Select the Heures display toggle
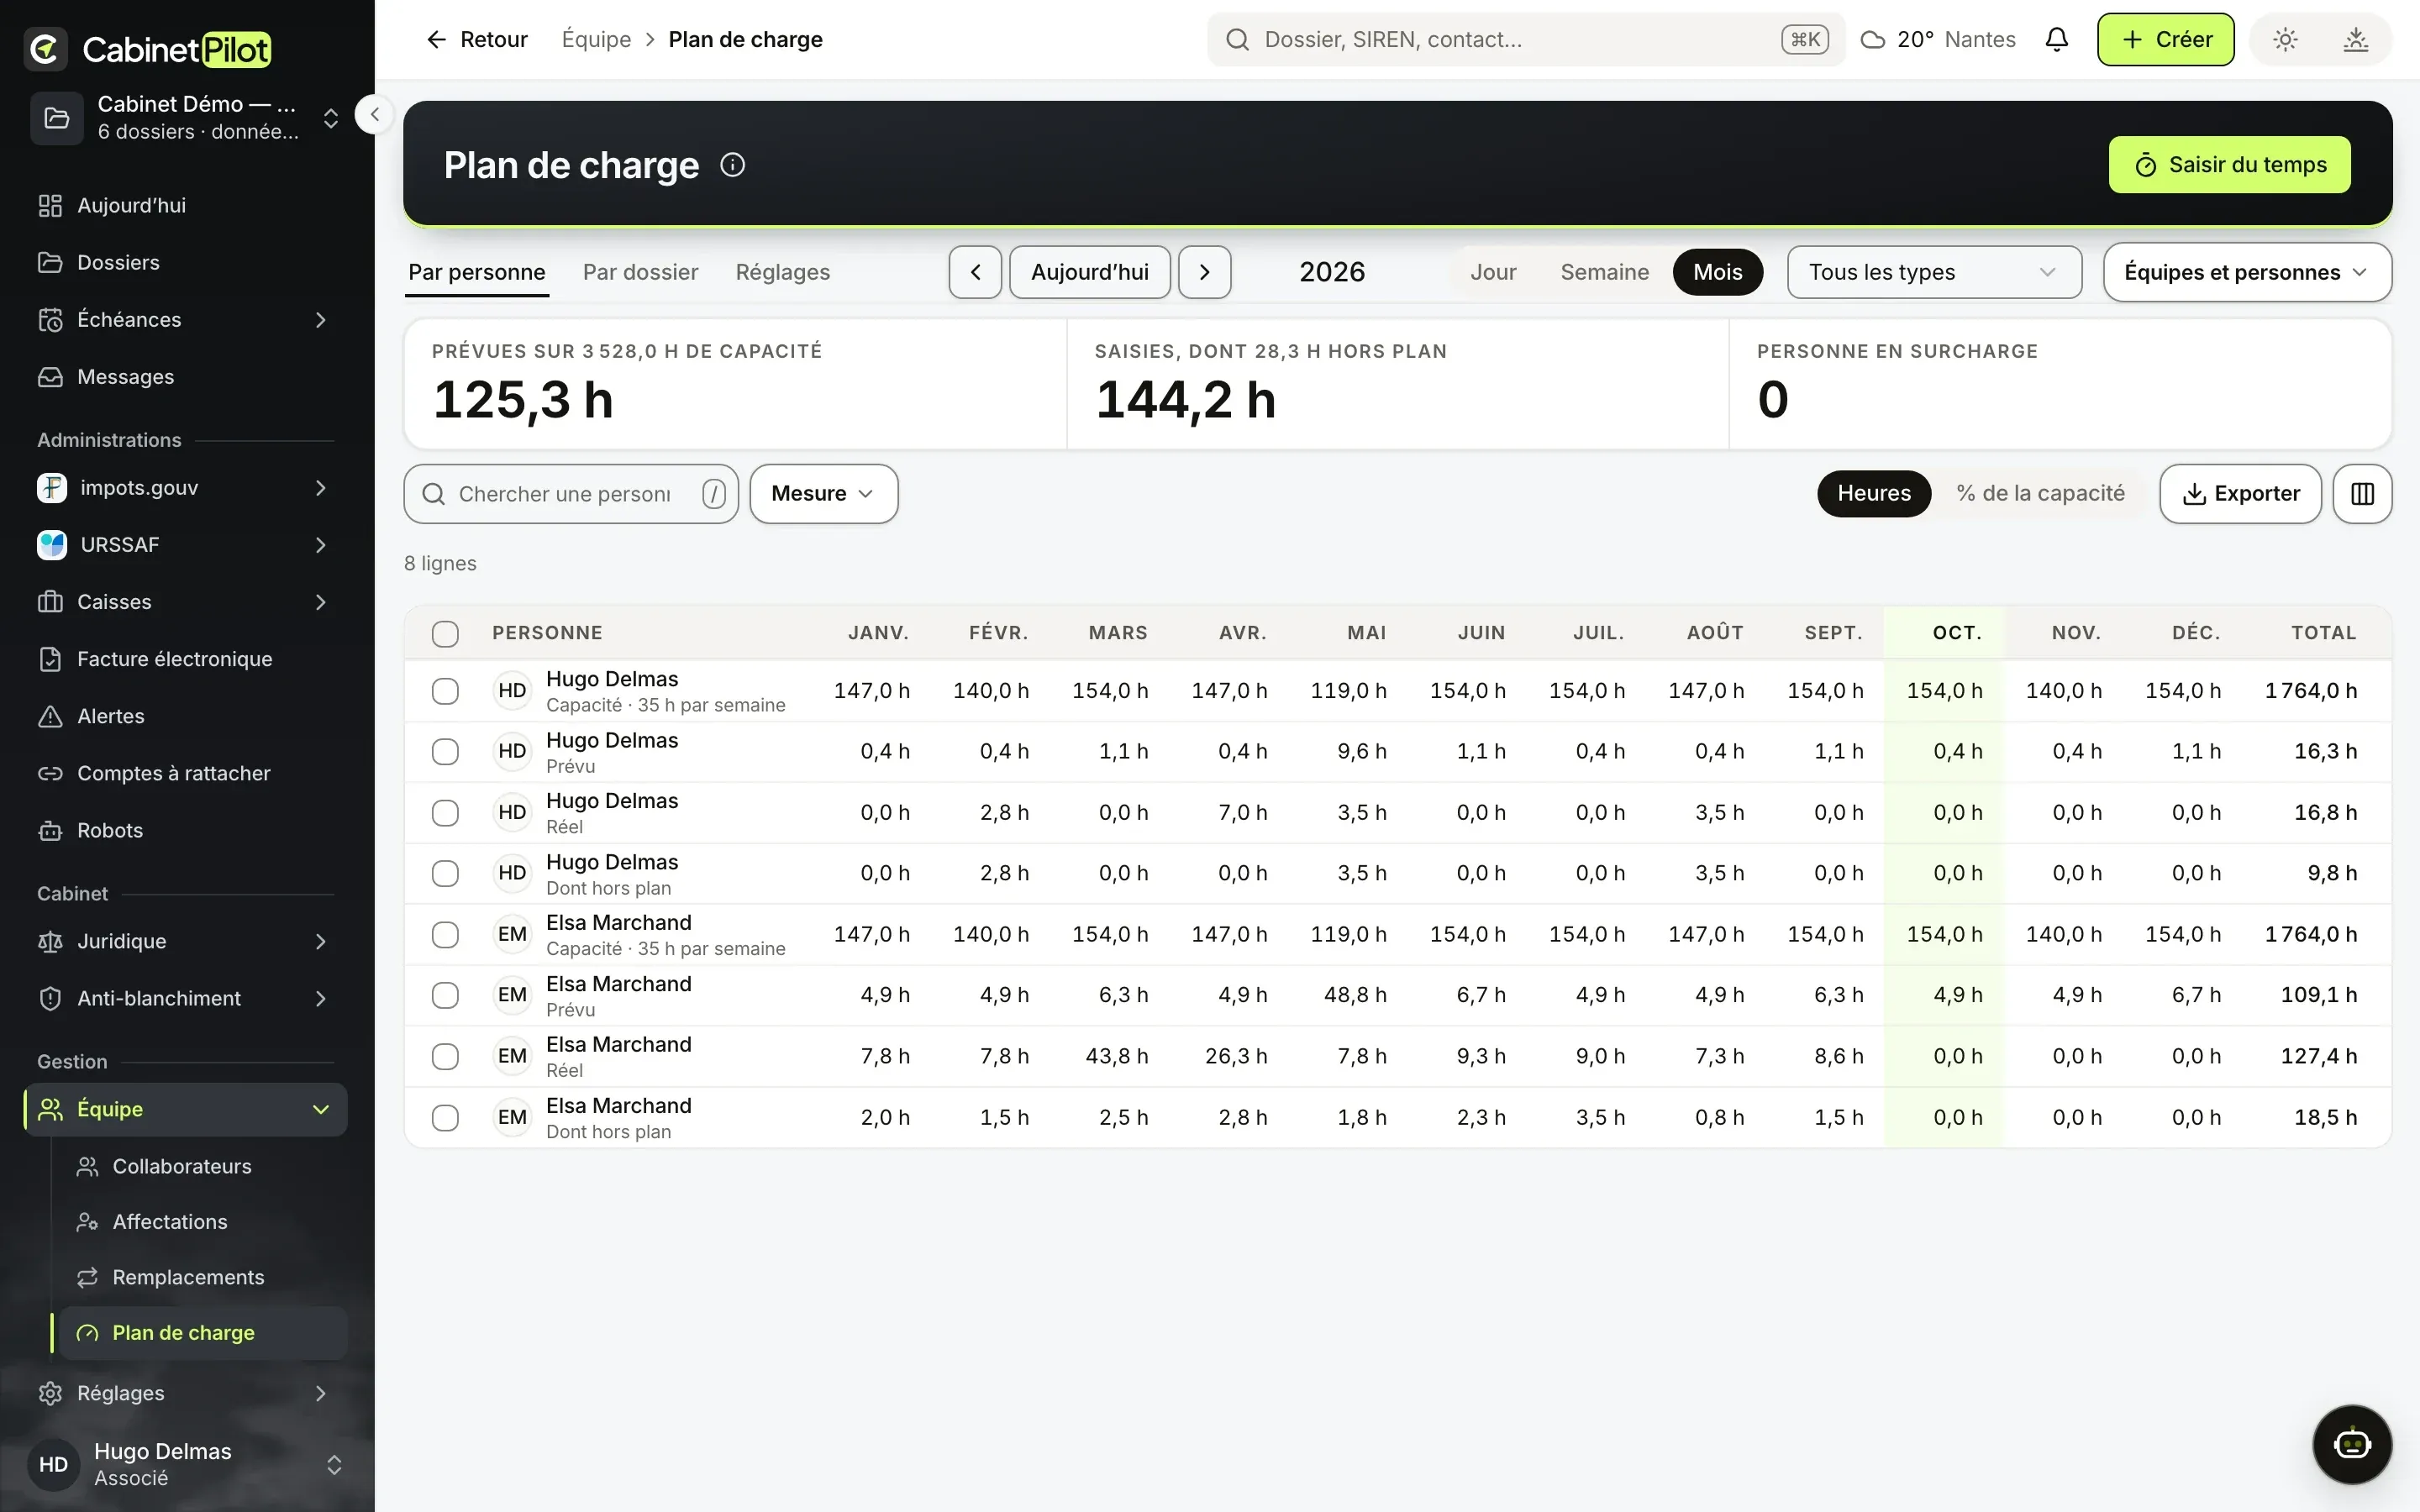 (1874, 494)
